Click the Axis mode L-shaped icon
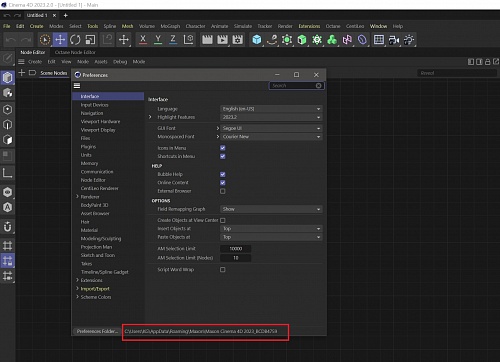 7,173
